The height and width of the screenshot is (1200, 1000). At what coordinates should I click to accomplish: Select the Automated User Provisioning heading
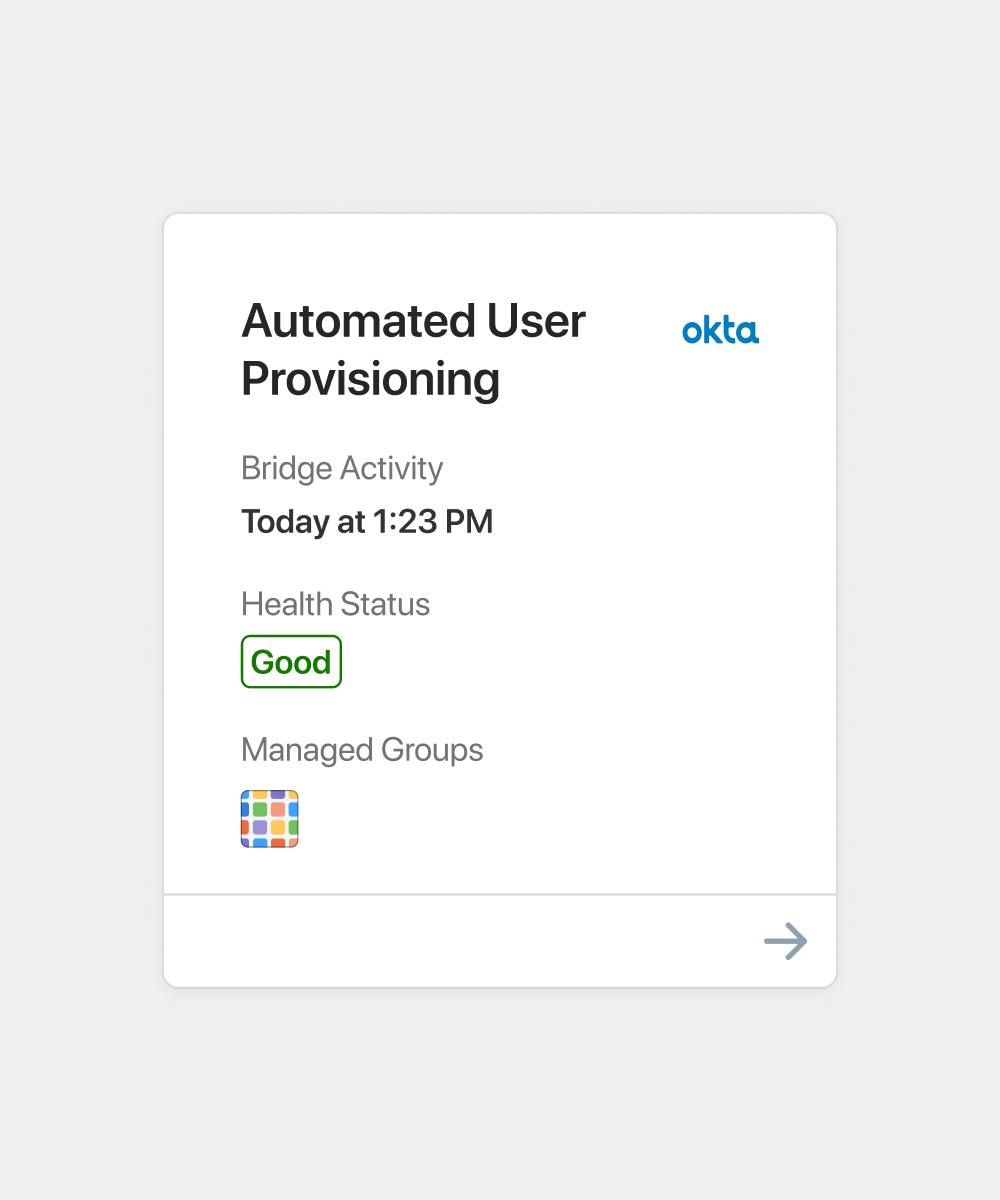[x=413, y=349]
